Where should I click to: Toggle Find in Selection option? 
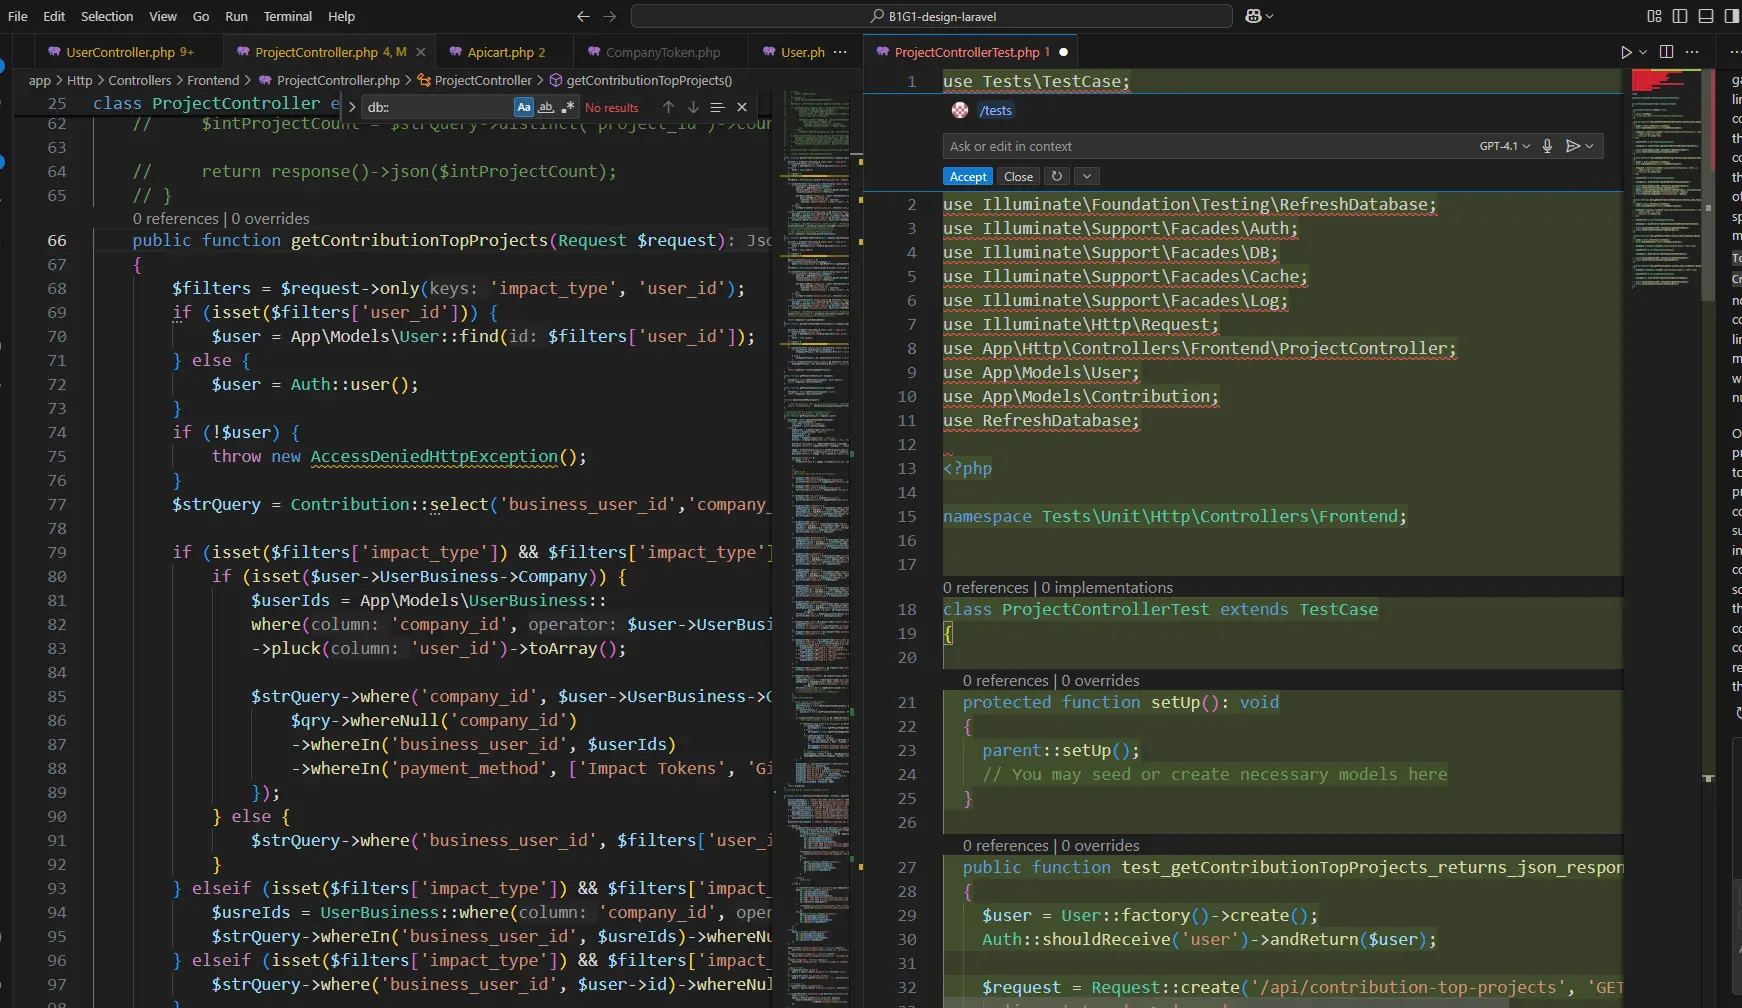717,107
